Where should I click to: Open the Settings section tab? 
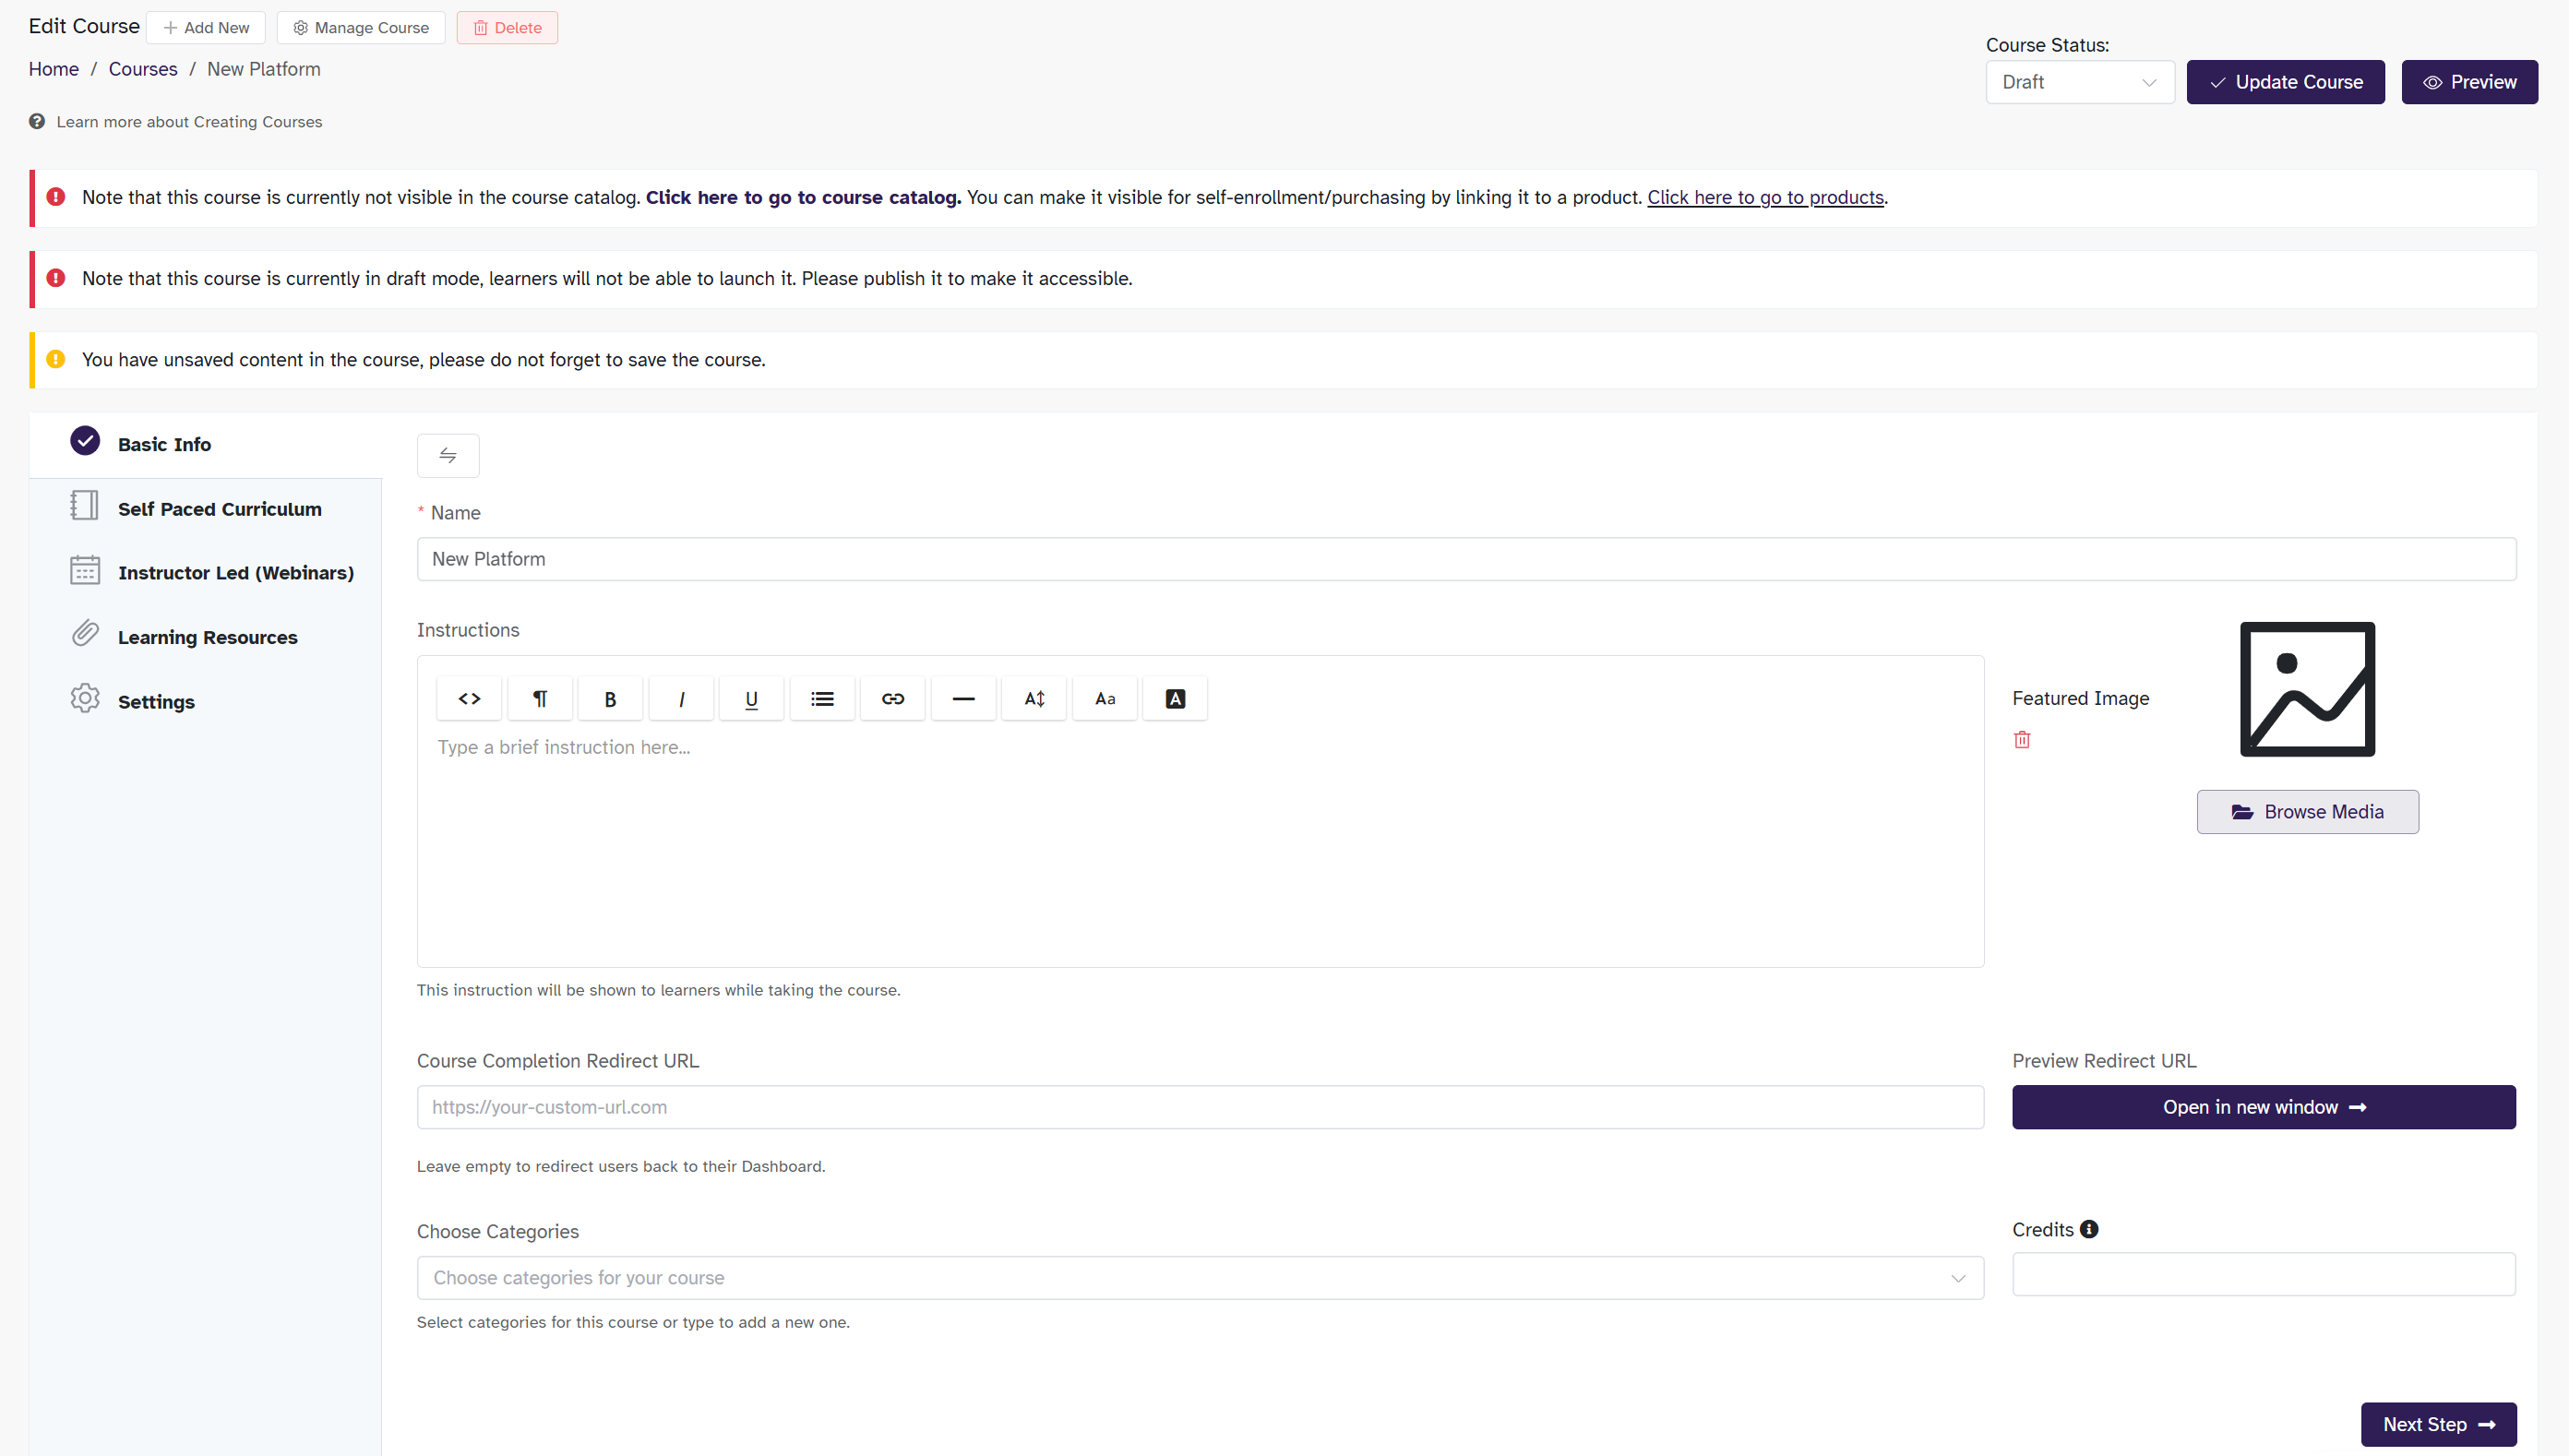156,701
